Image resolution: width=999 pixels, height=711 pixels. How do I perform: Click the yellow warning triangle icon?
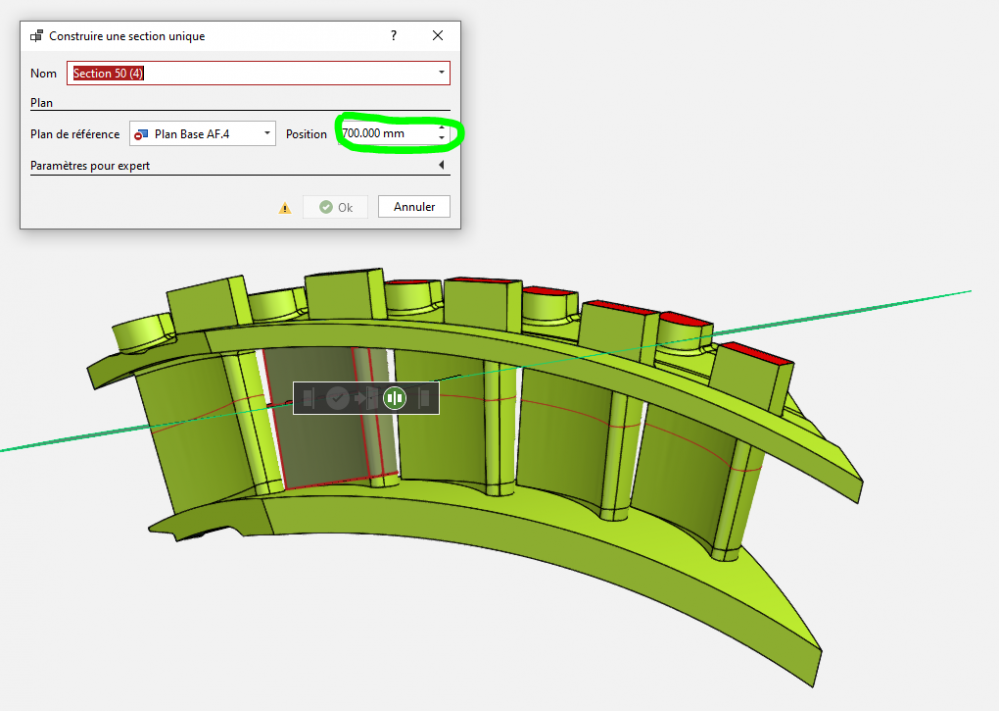click(285, 208)
